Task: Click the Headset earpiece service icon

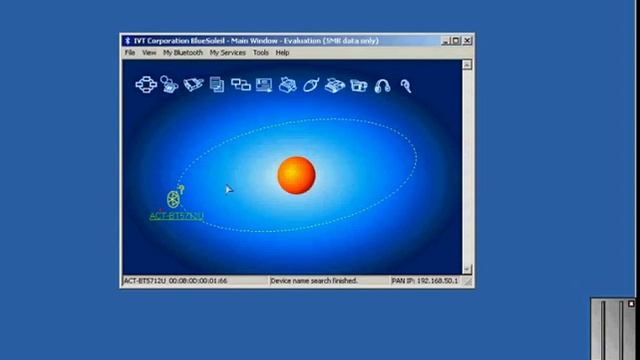Action: (x=406, y=86)
